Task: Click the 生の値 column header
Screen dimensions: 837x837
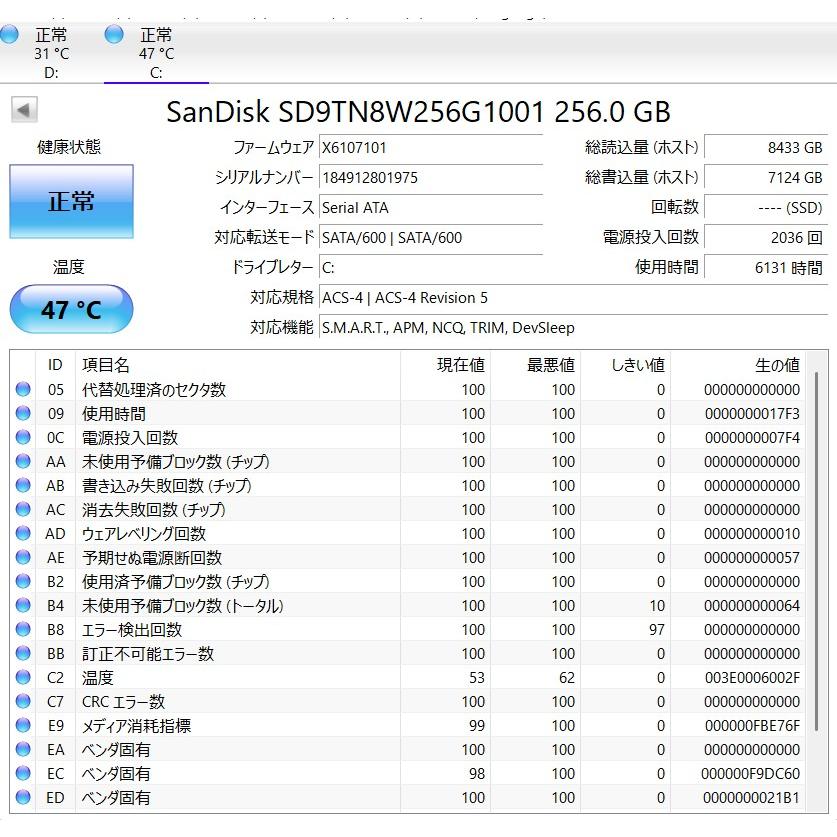Action: [738, 365]
